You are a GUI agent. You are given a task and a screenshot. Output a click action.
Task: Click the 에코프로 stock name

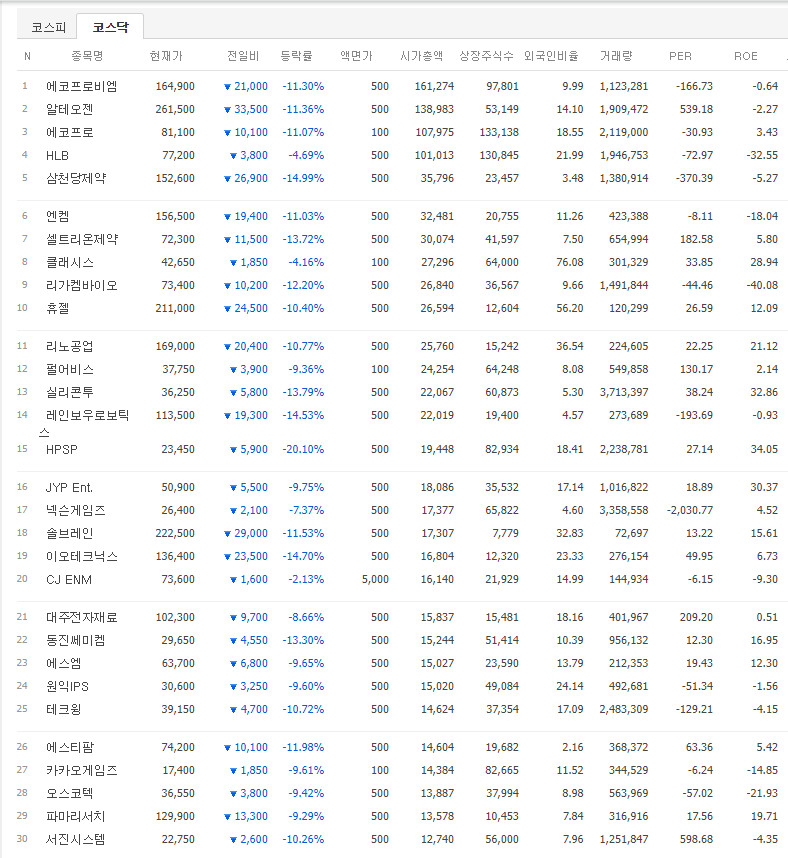click(69, 132)
